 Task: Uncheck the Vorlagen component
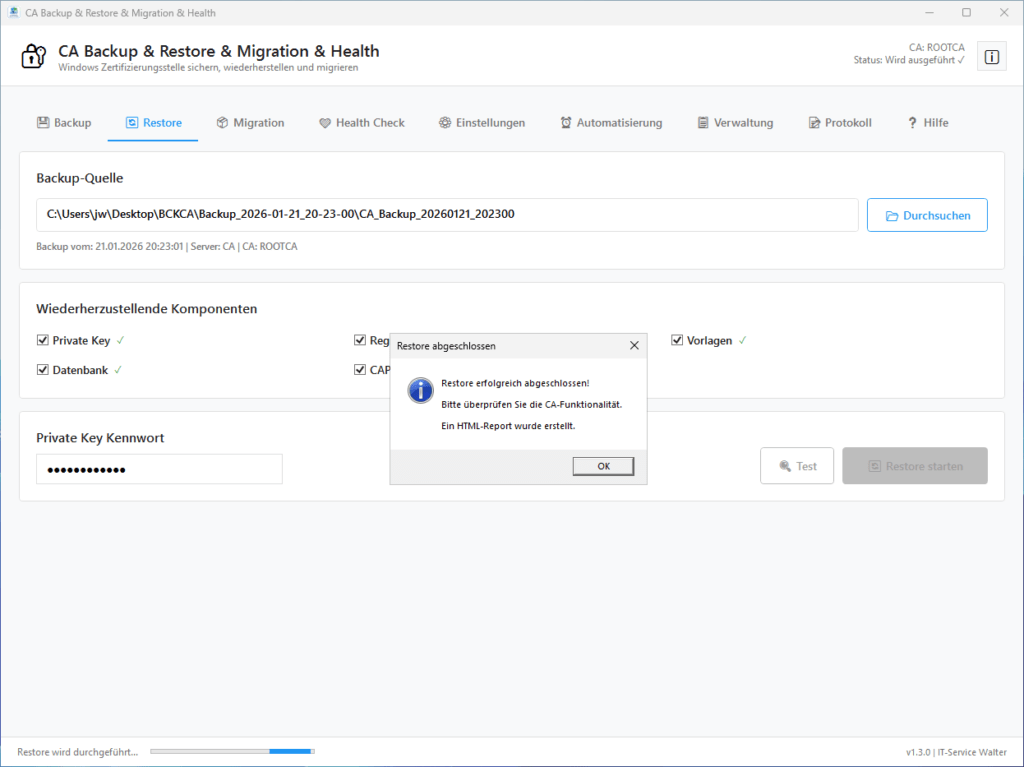pyautogui.click(x=677, y=340)
